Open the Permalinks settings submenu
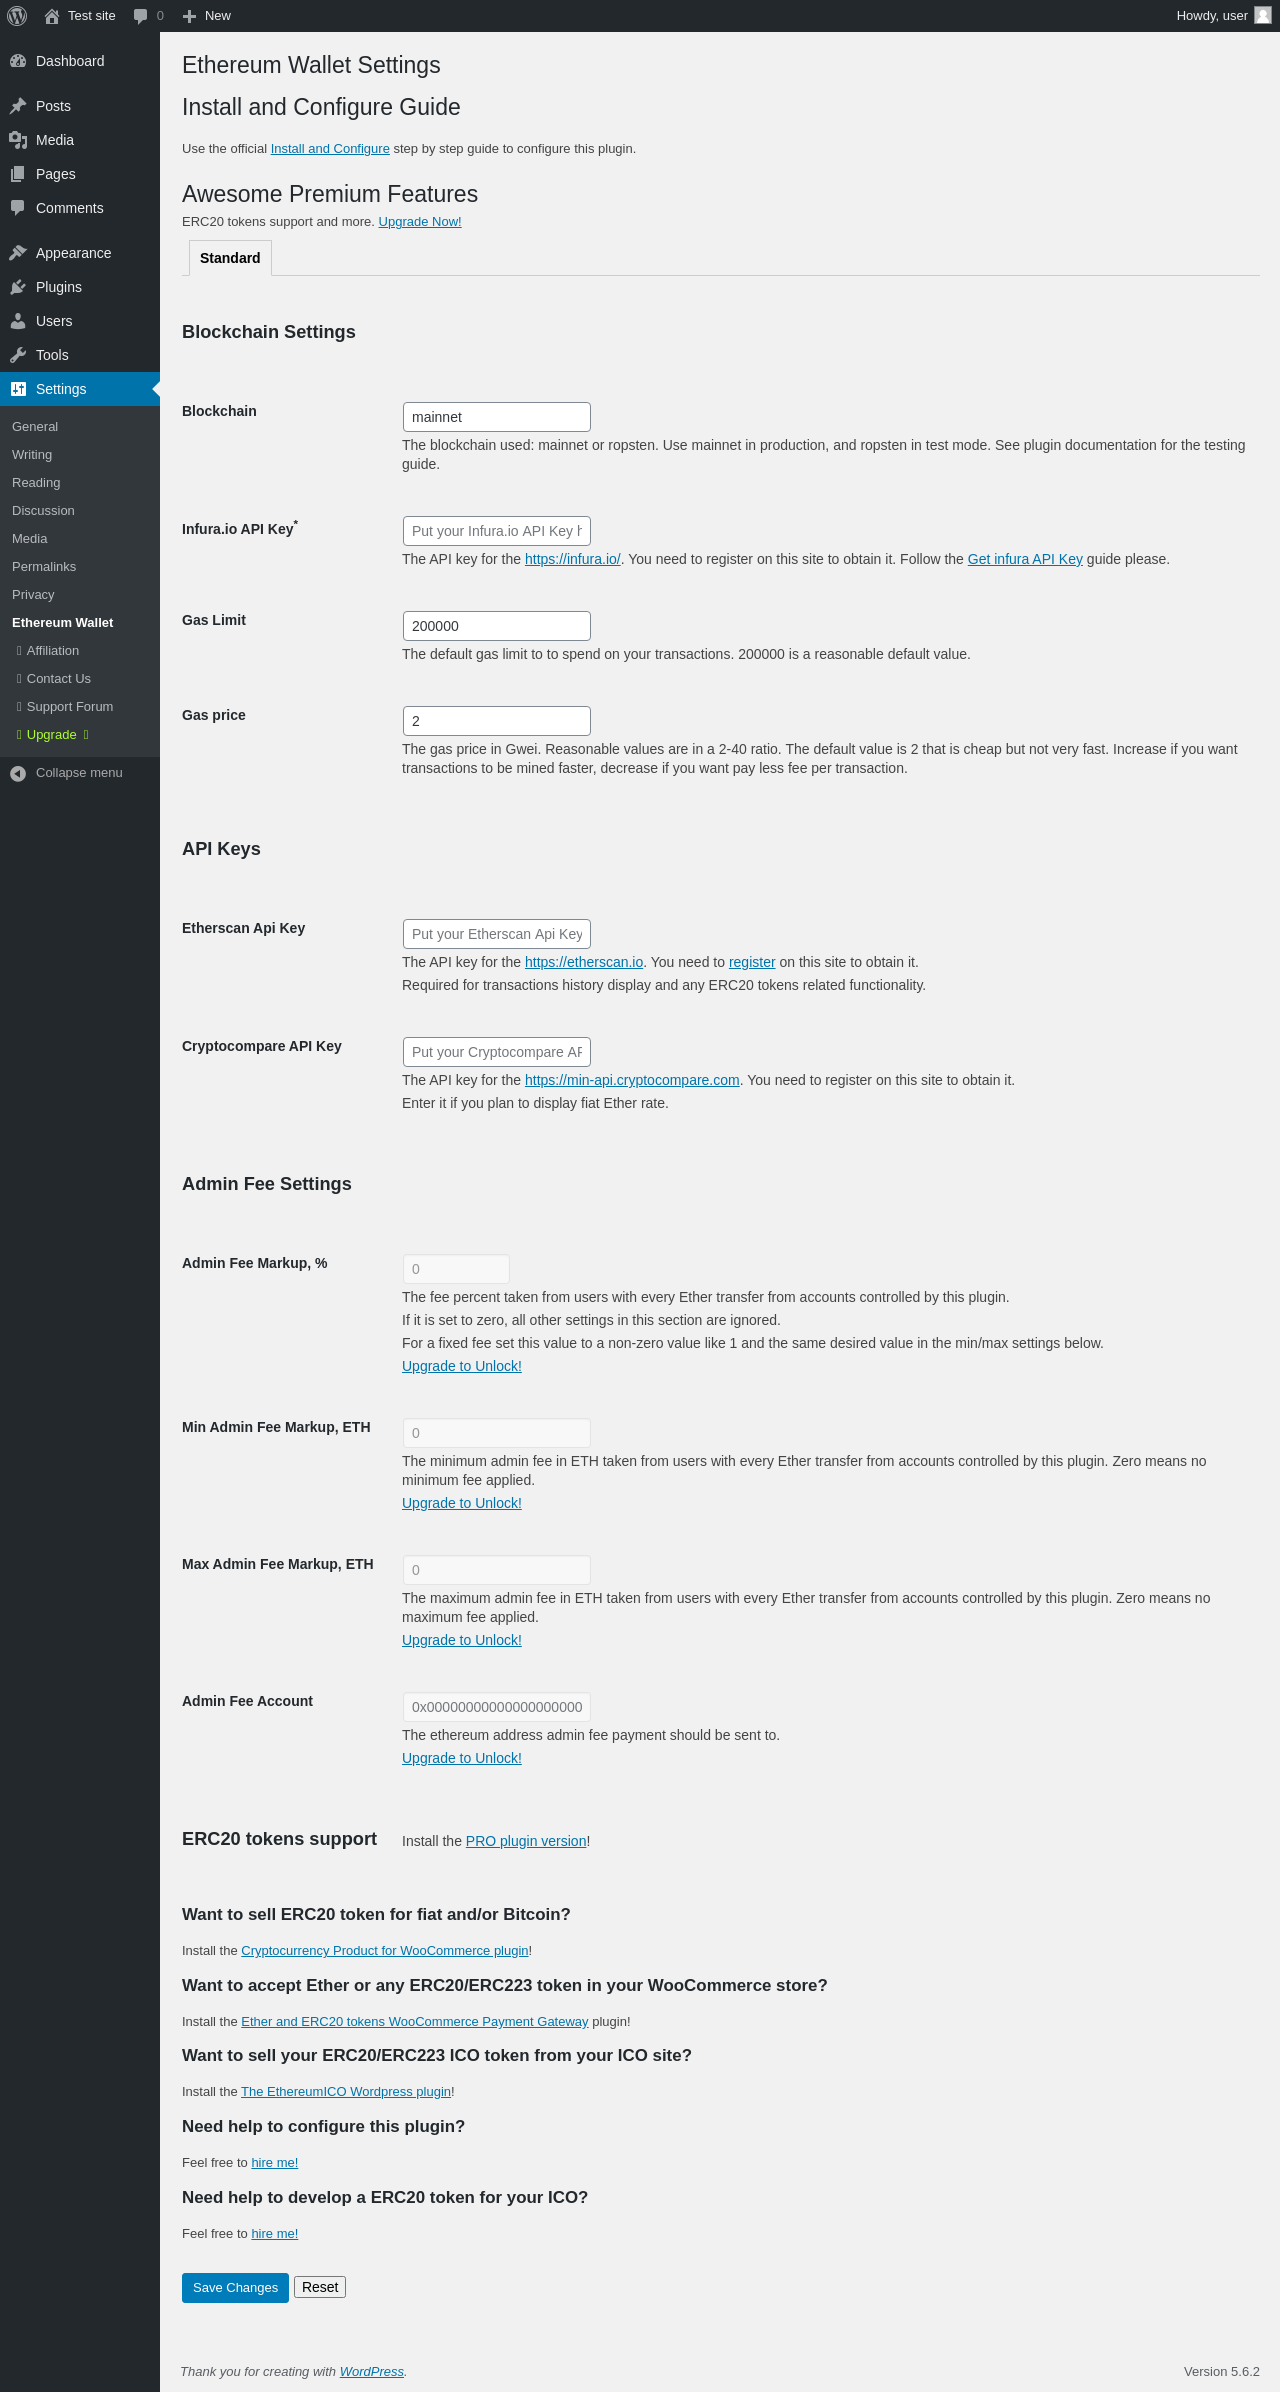The image size is (1280, 2392). click(44, 567)
